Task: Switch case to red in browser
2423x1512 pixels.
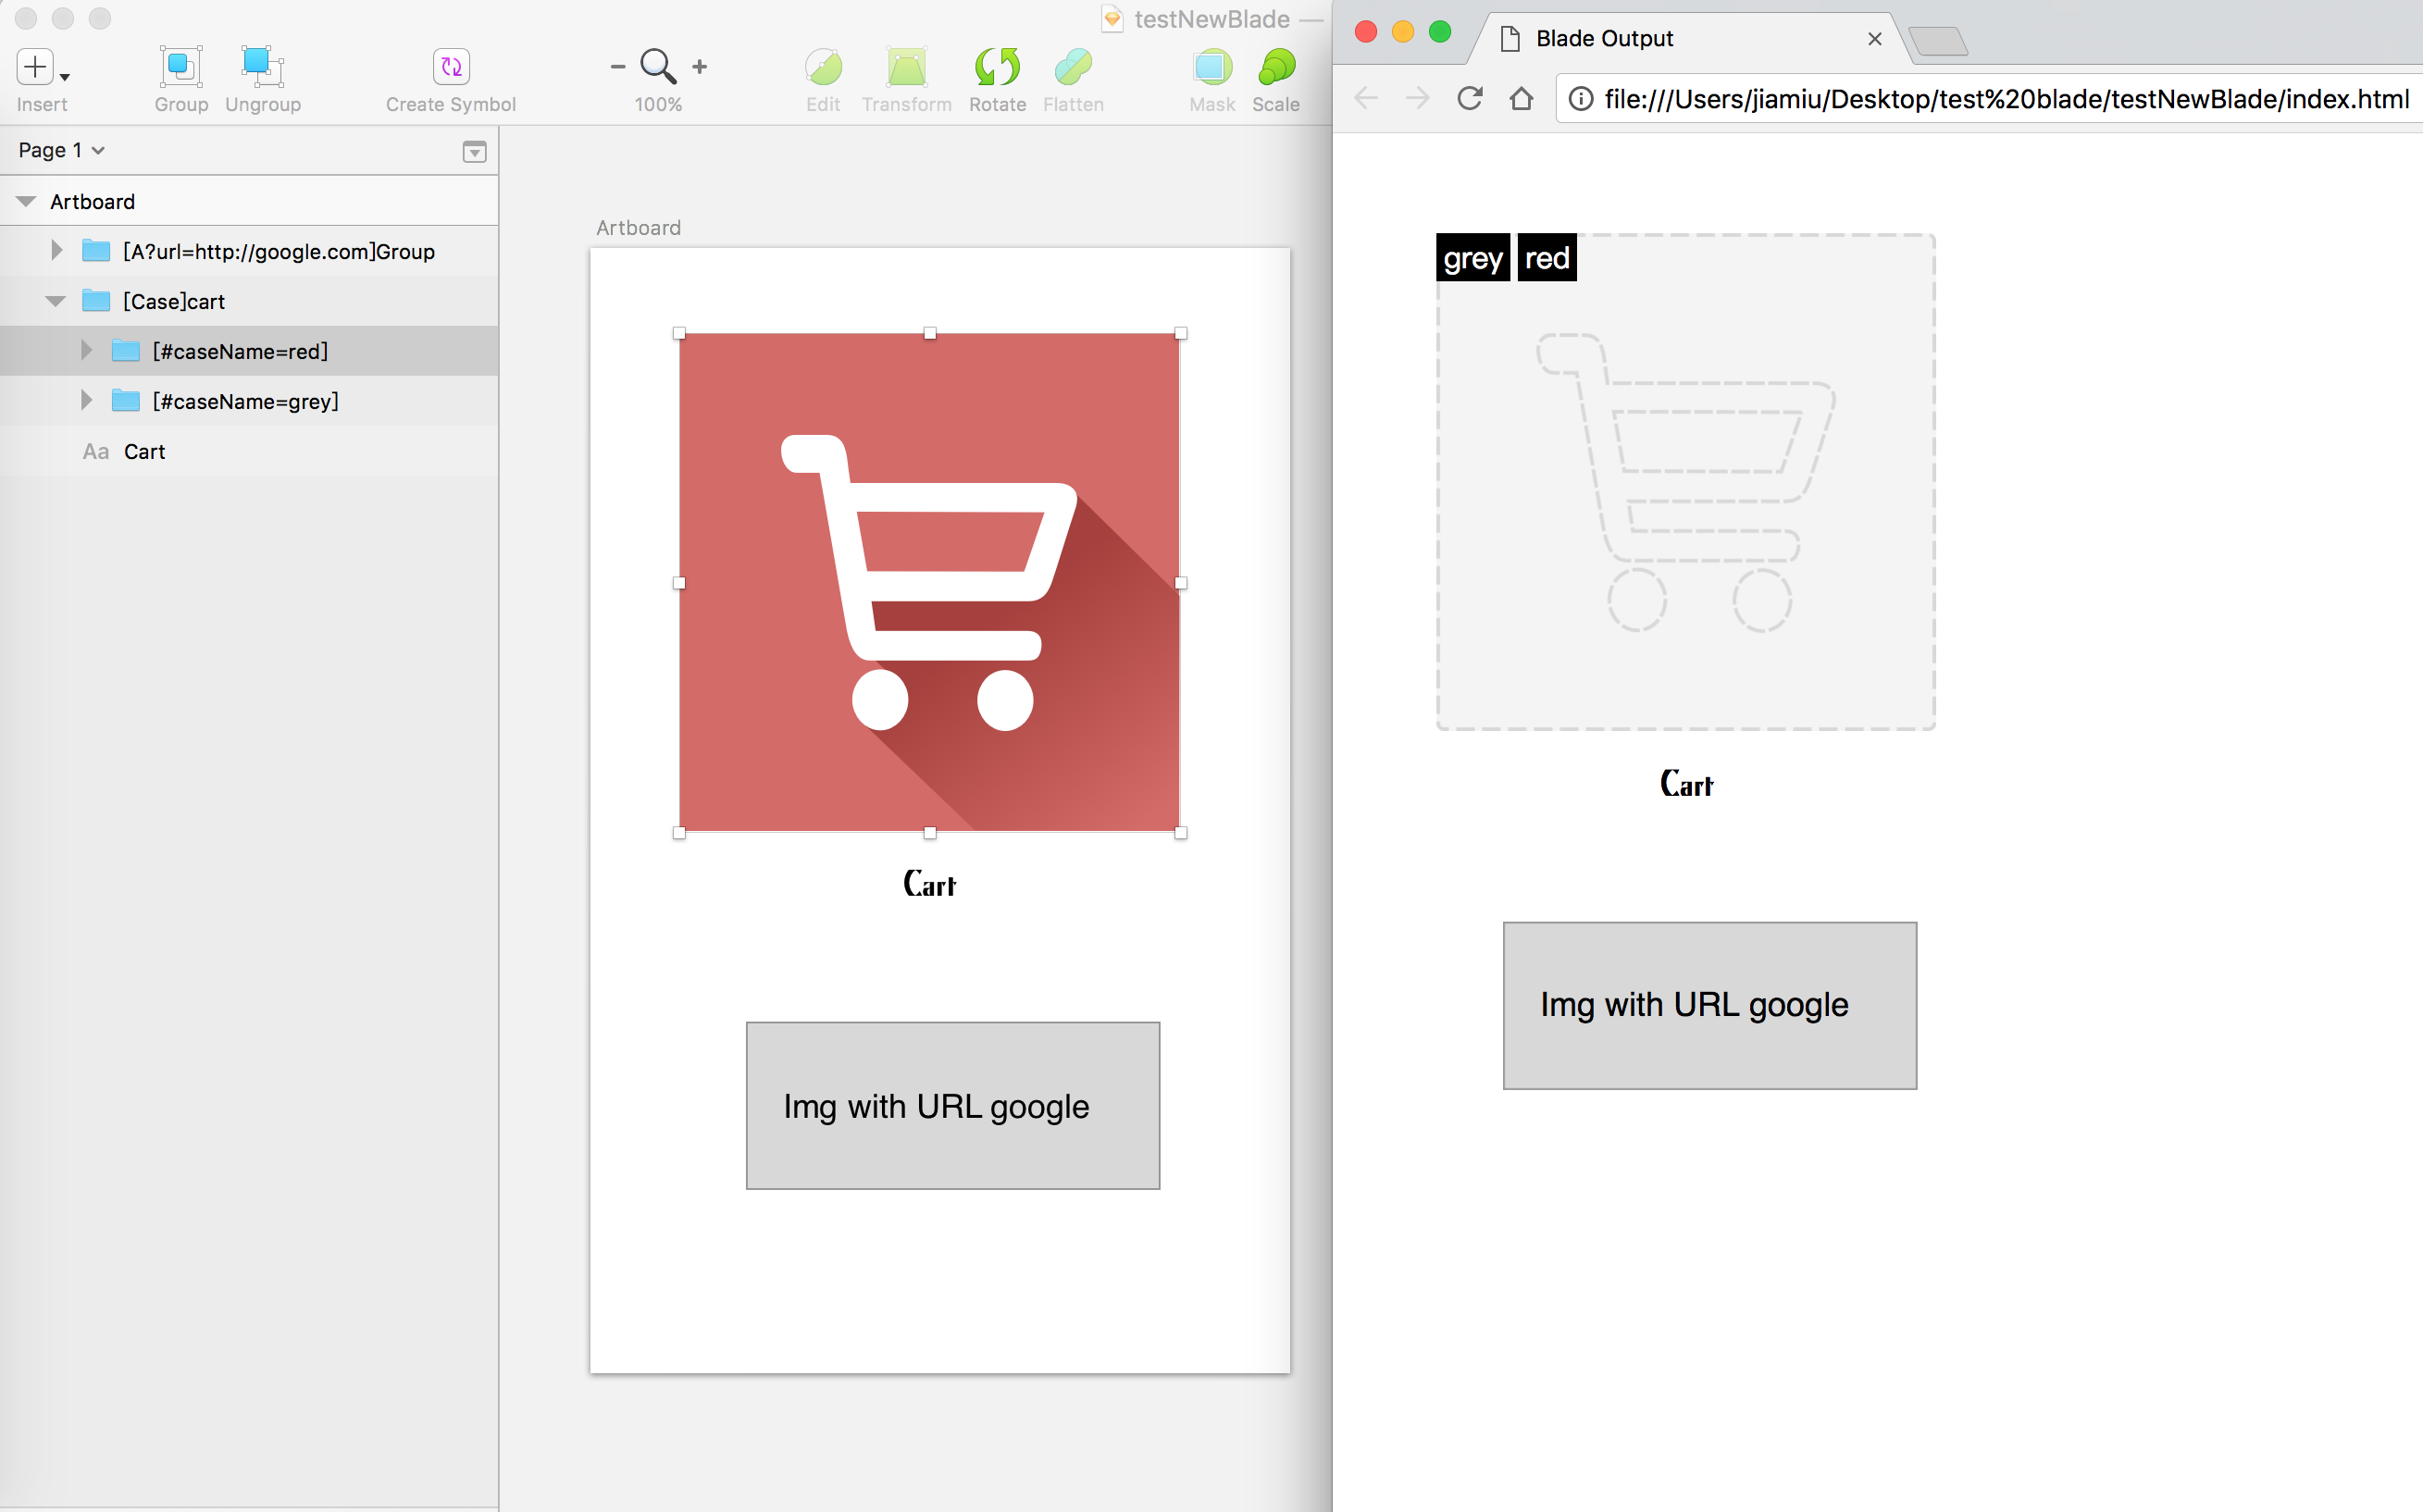Action: click(1546, 259)
